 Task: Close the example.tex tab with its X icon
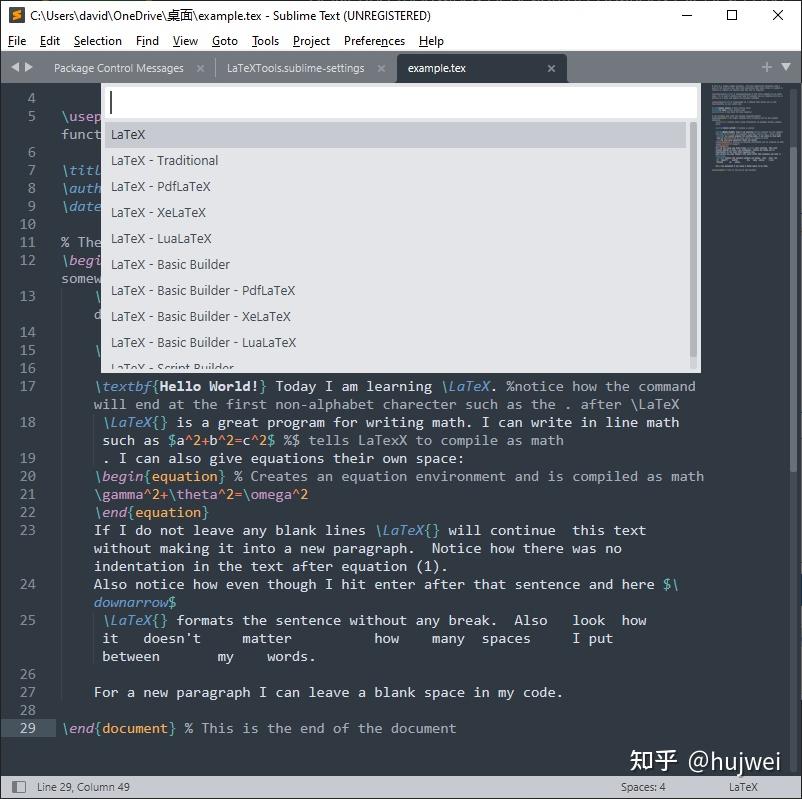(x=551, y=69)
